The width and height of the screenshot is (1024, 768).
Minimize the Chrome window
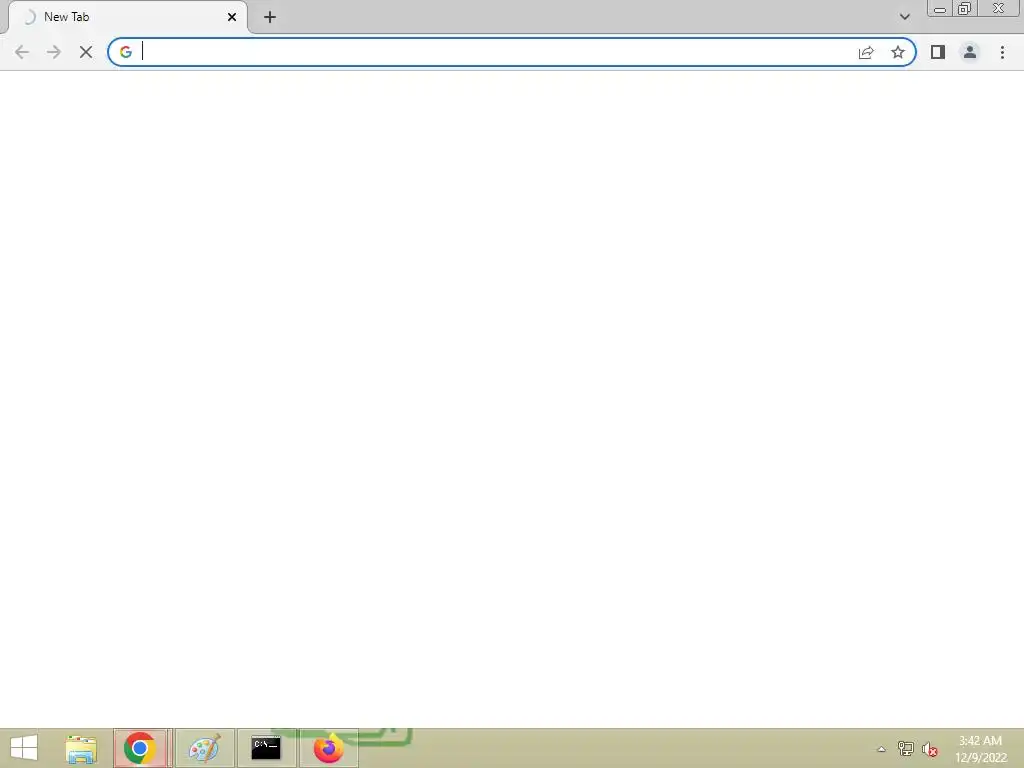pyautogui.click(x=940, y=8)
